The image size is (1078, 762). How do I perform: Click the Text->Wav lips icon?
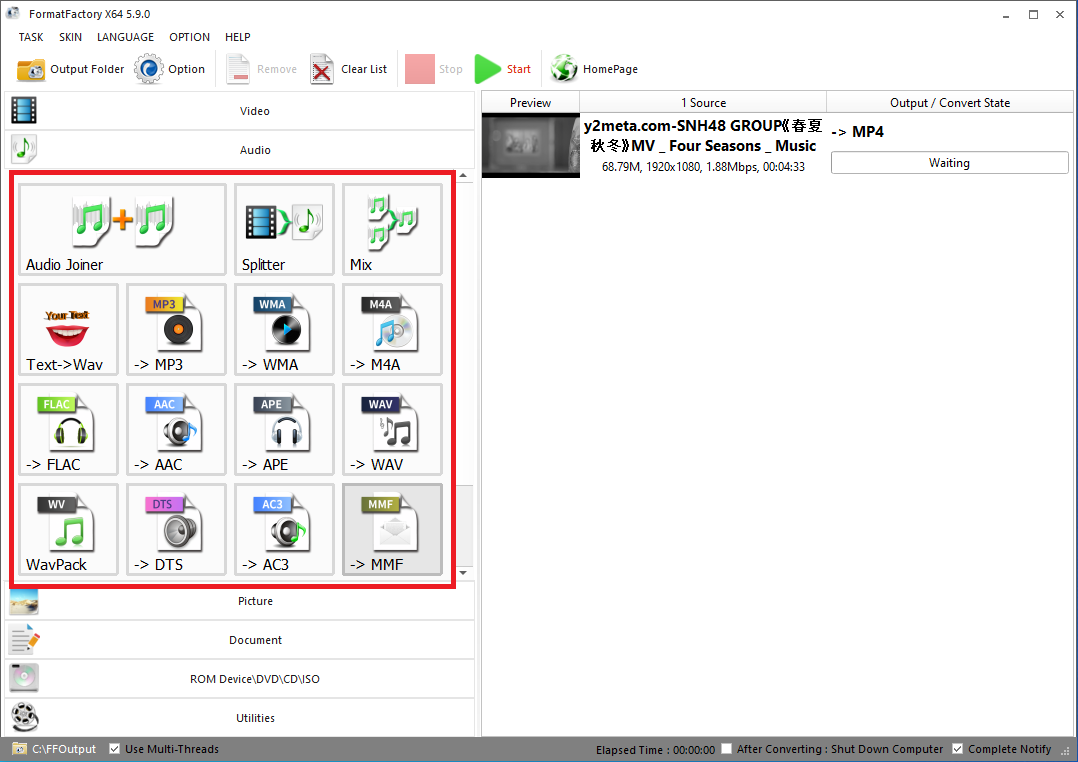click(x=68, y=329)
